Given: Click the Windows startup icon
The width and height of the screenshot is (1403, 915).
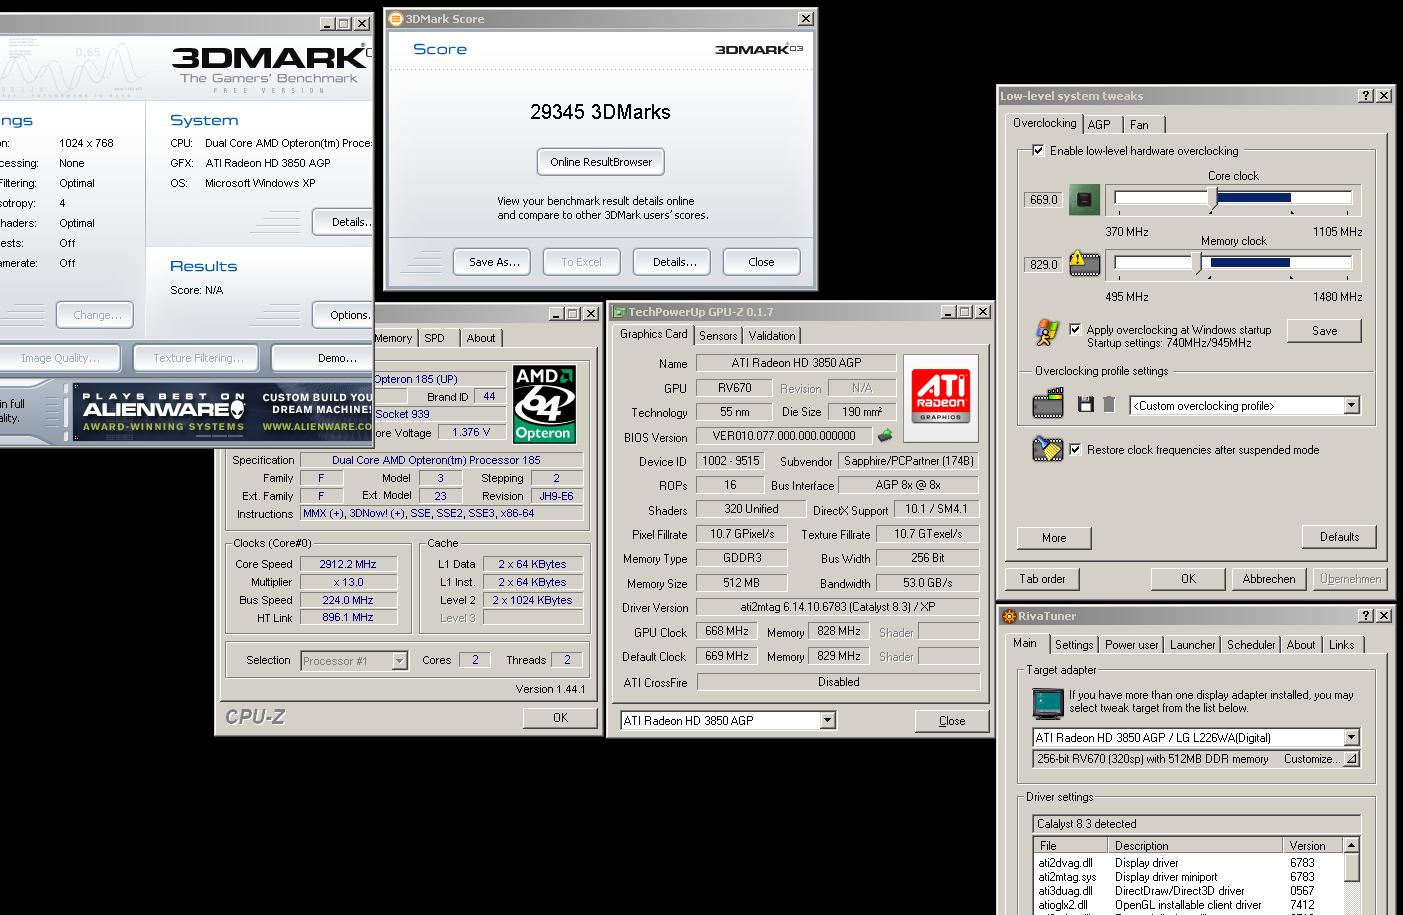Looking at the screenshot, I should pyautogui.click(x=1047, y=333).
